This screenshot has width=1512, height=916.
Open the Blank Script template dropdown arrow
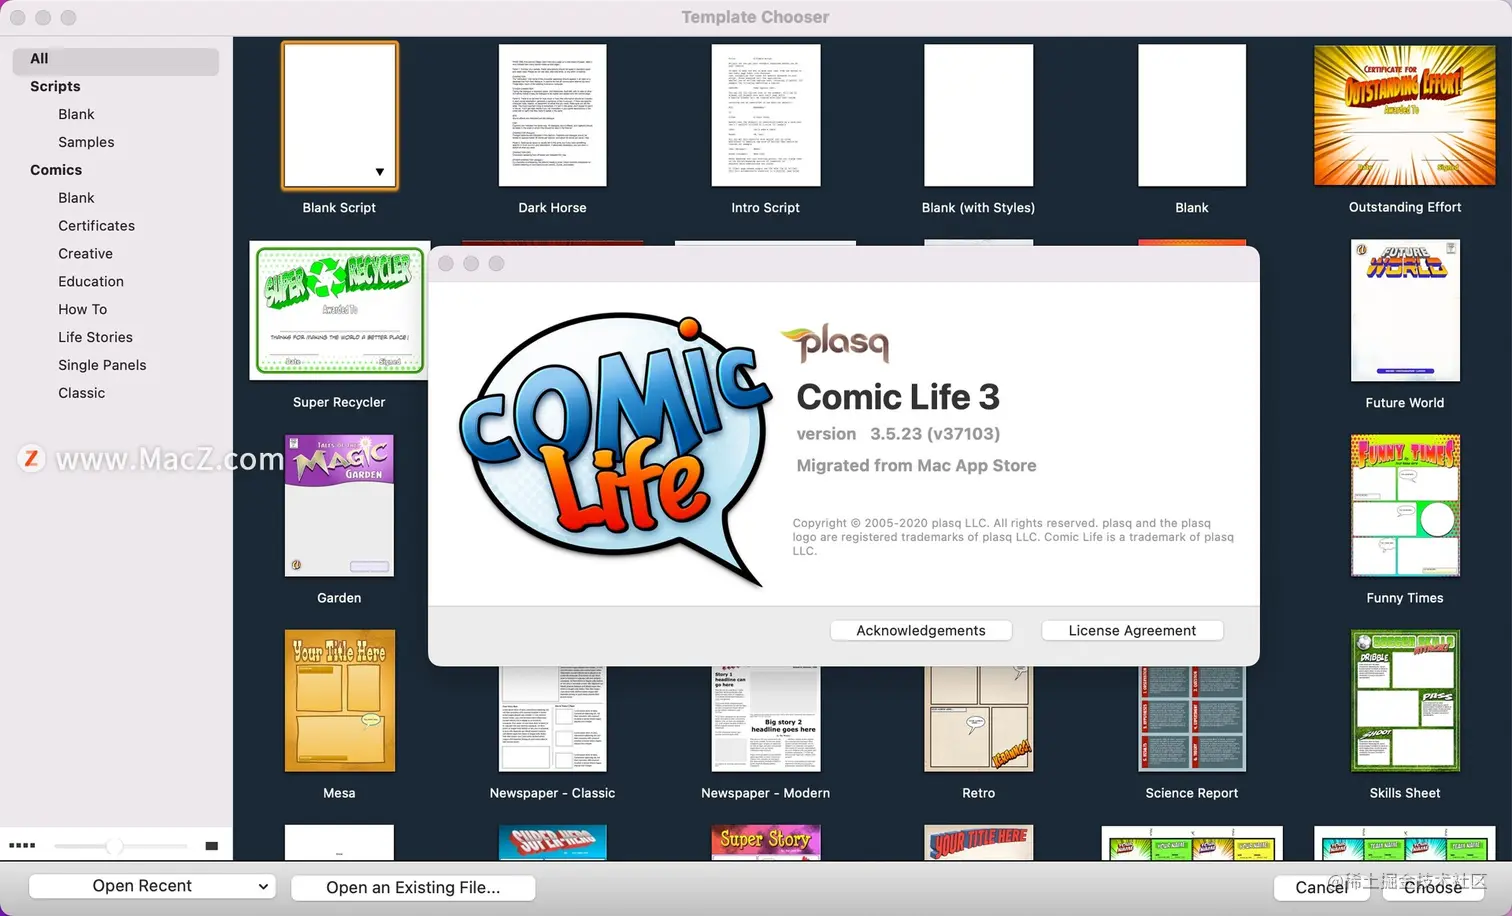(380, 172)
